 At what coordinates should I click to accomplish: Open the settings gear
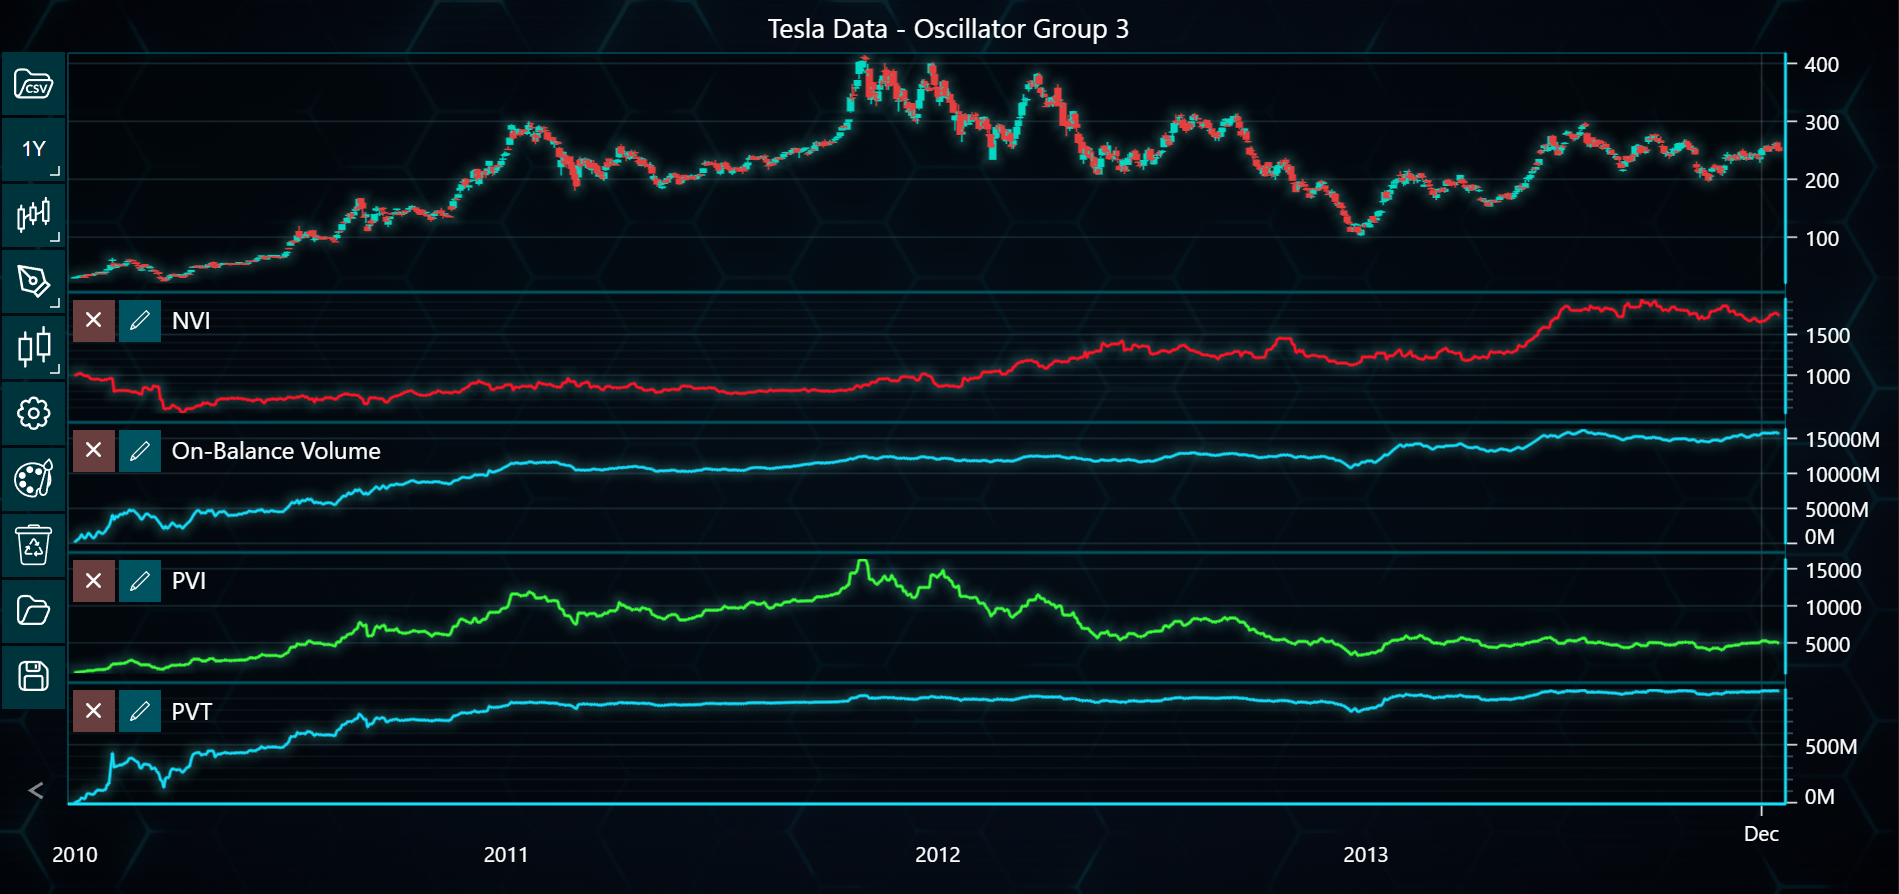(33, 413)
